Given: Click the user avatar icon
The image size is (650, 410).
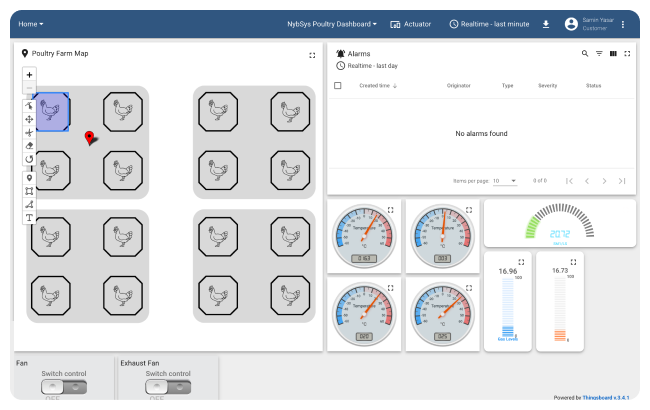Looking at the screenshot, I should (571, 24).
